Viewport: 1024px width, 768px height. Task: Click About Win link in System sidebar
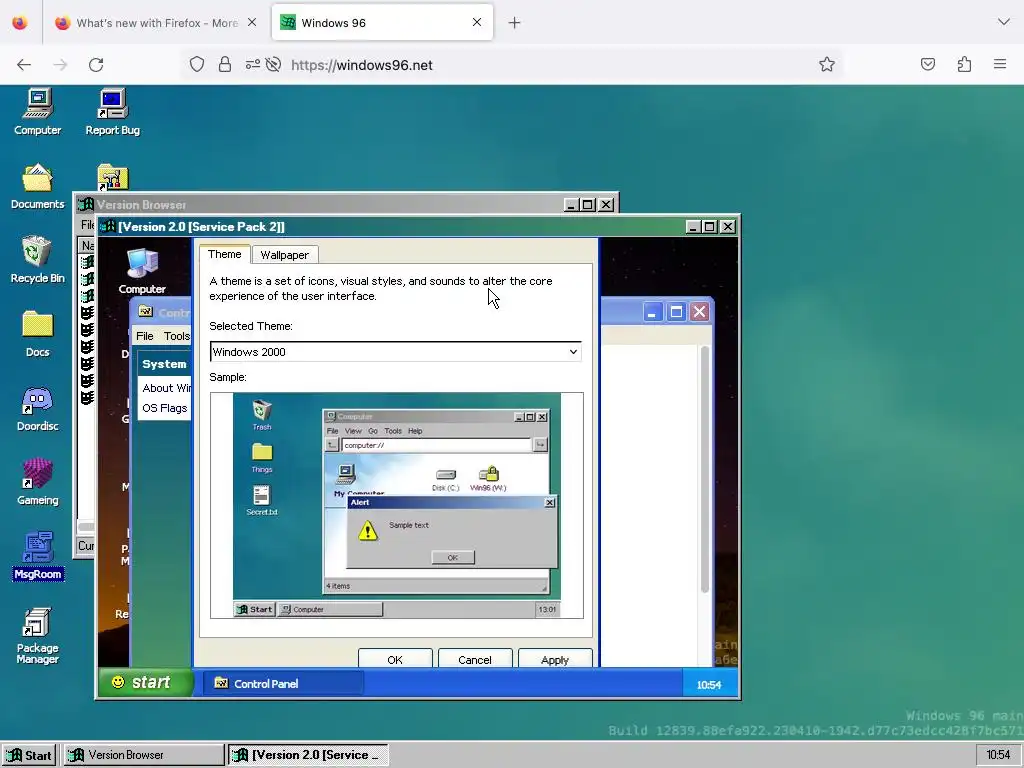pyautogui.click(x=167, y=388)
